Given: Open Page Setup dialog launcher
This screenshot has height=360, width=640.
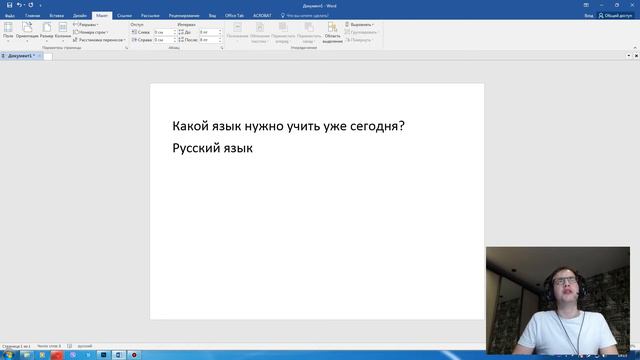Looking at the screenshot, I should [x=127, y=48].
